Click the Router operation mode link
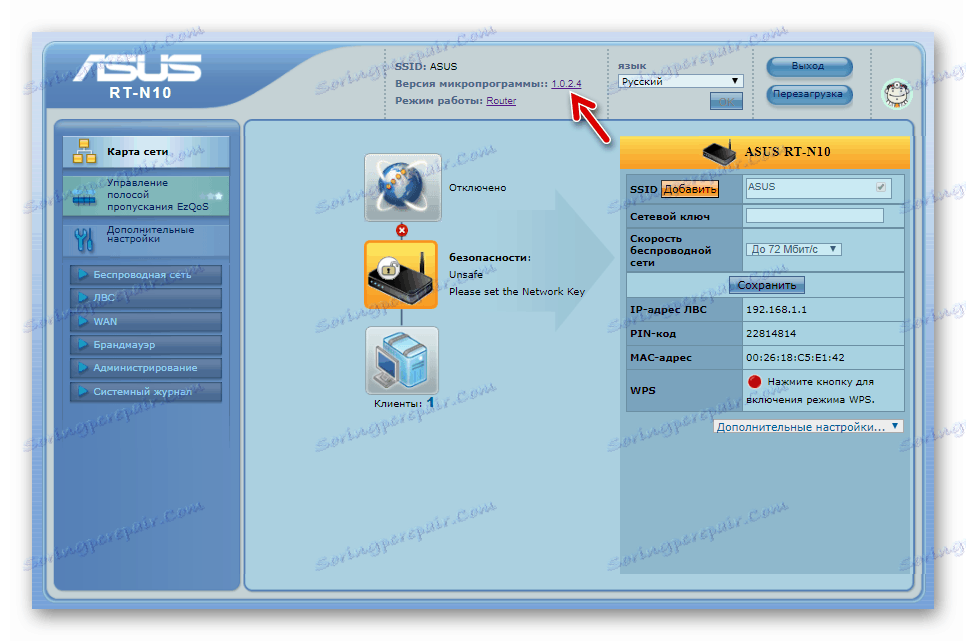The height and width of the screenshot is (641, 966). (x=501, y=100)
